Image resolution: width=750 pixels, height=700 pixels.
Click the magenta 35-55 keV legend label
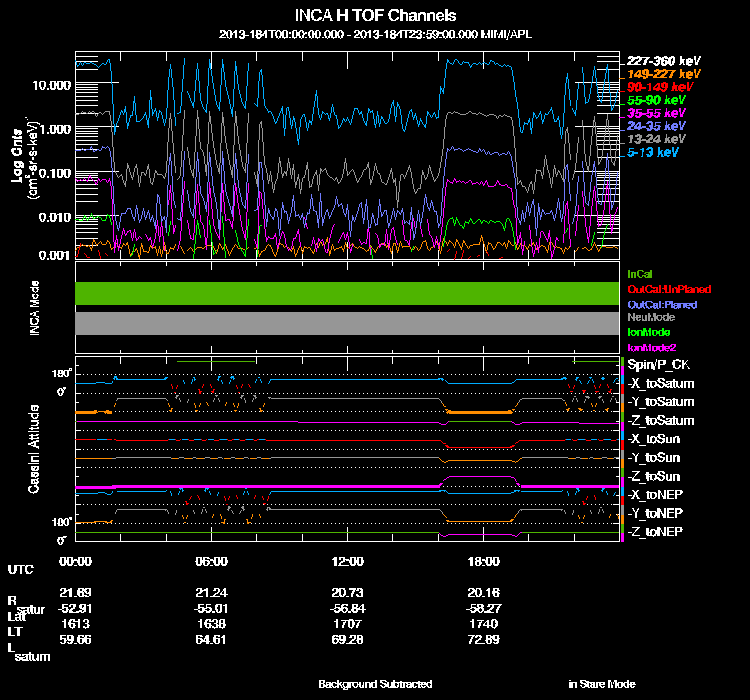click(x=657, y=113)
